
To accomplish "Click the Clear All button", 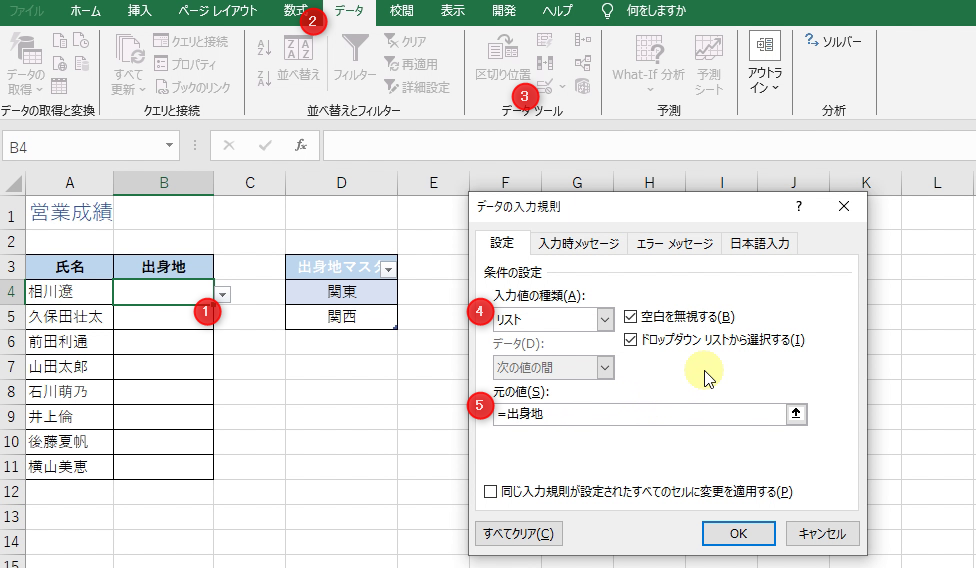I will pyautogui.click(x=518, y=533).
